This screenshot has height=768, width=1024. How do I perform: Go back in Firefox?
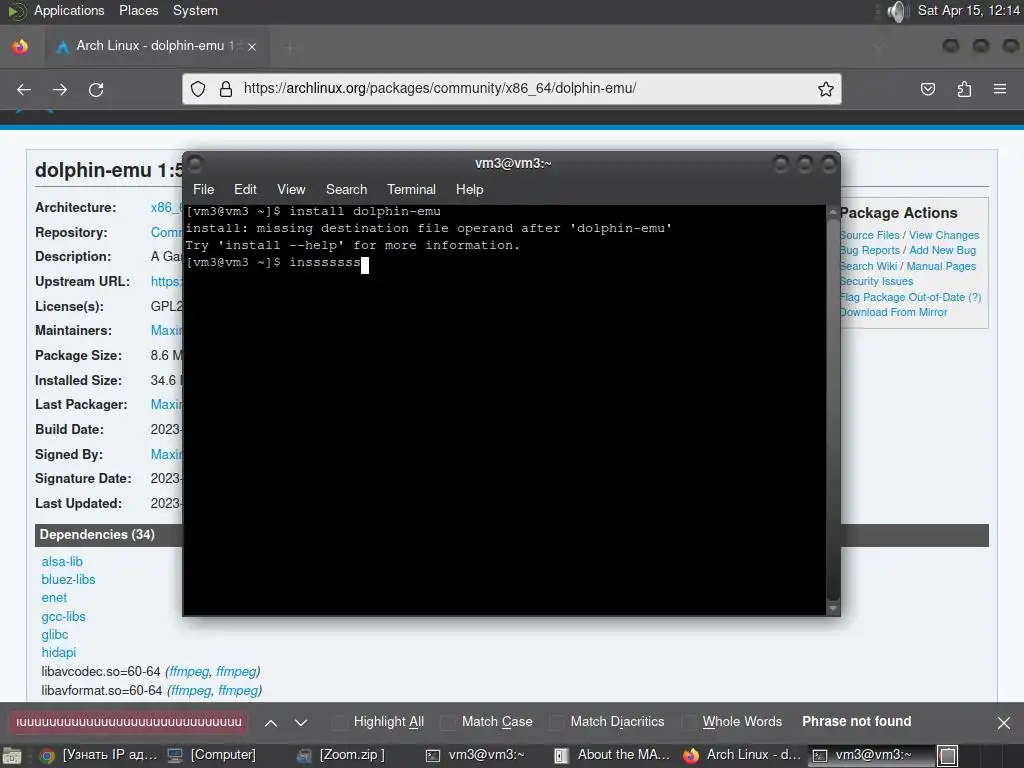click(24, 89)
